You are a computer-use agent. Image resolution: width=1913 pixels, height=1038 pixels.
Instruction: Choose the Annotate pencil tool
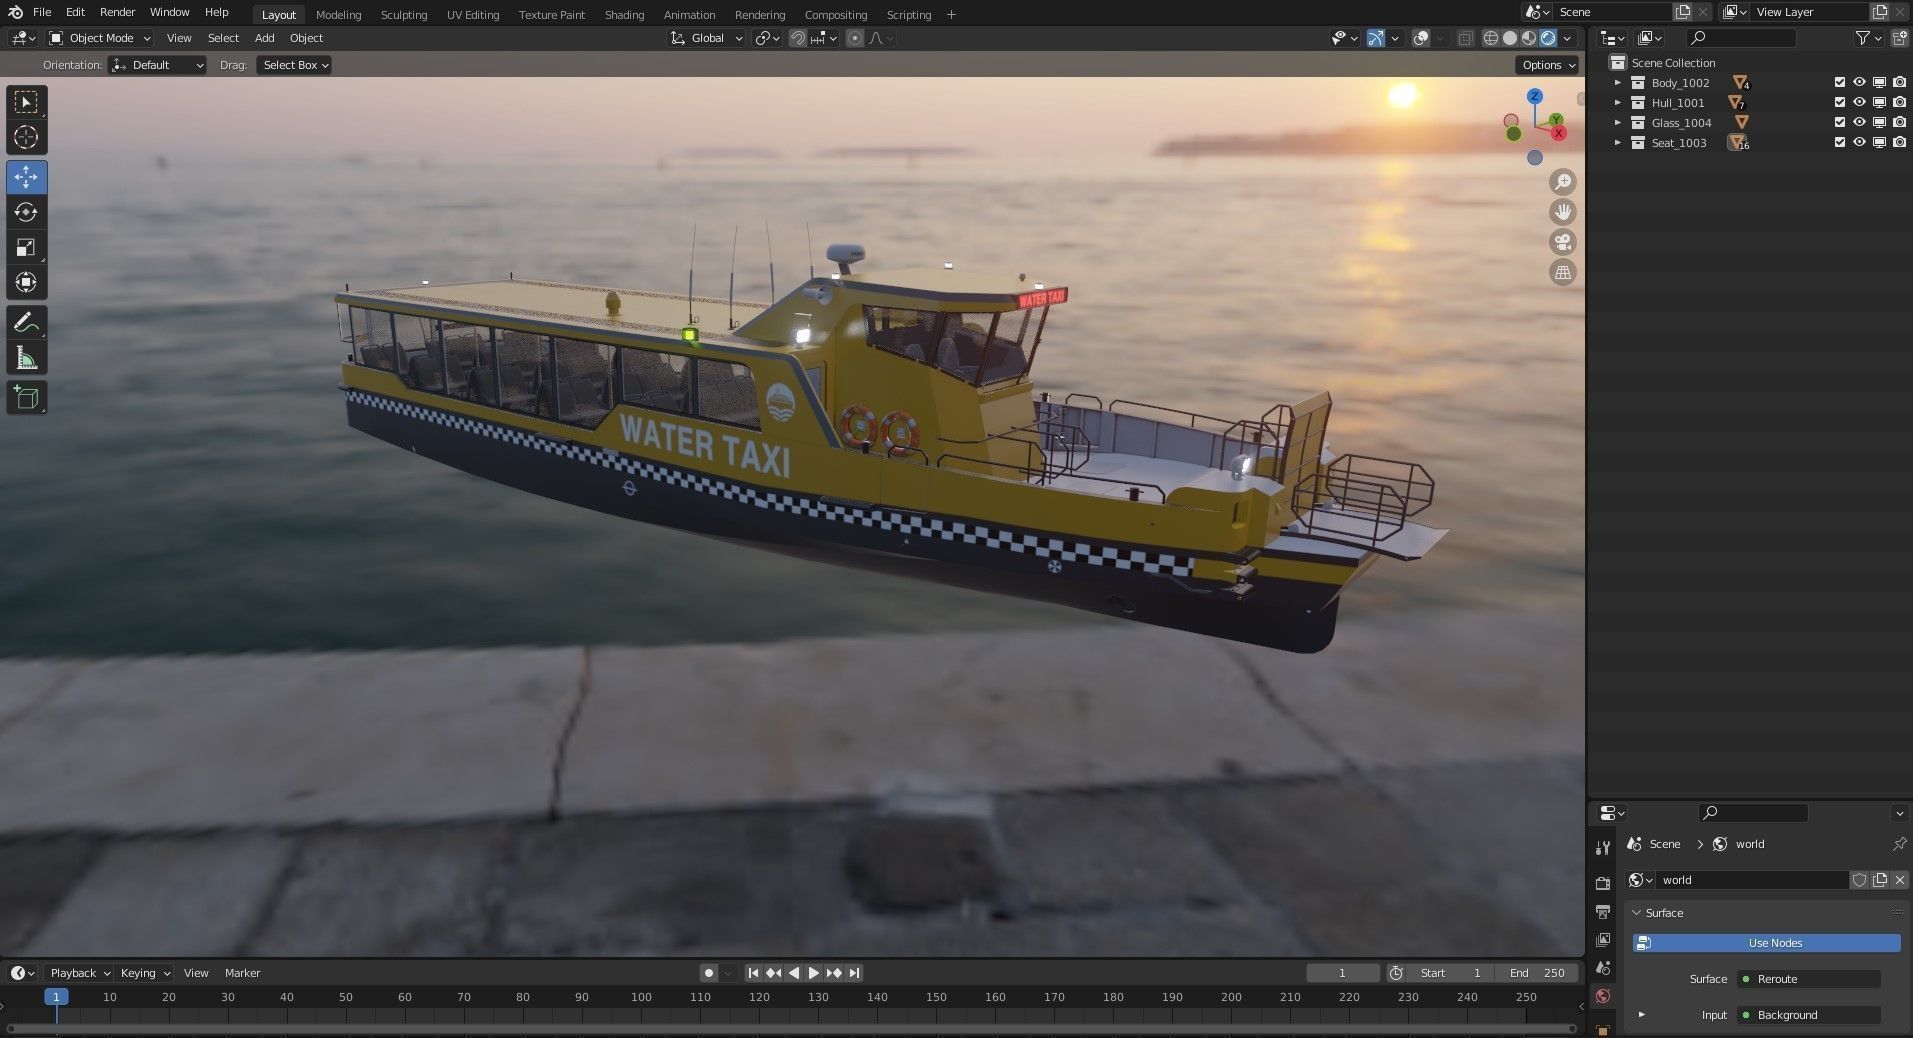27,322
